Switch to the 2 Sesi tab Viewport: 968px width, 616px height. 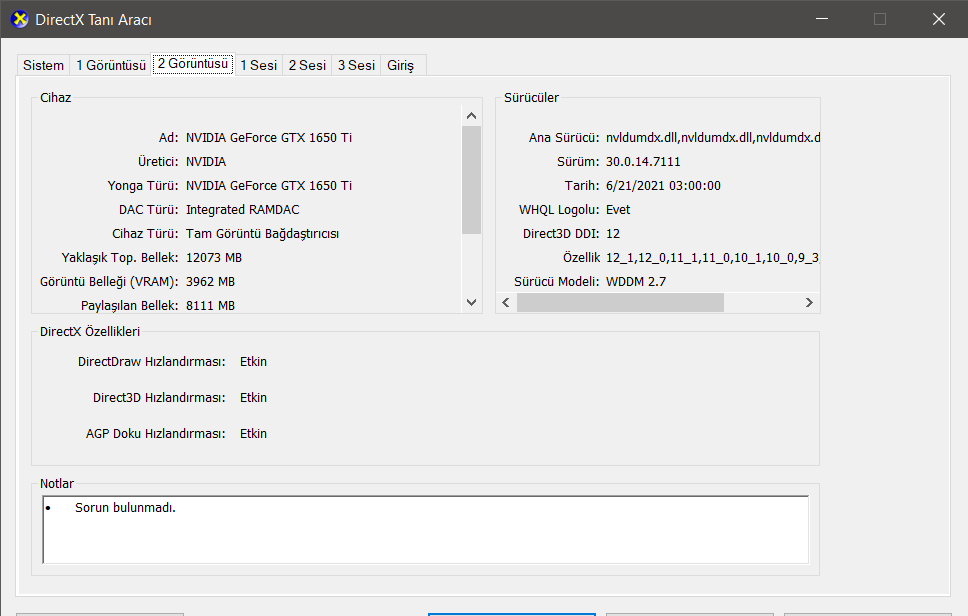307,65
